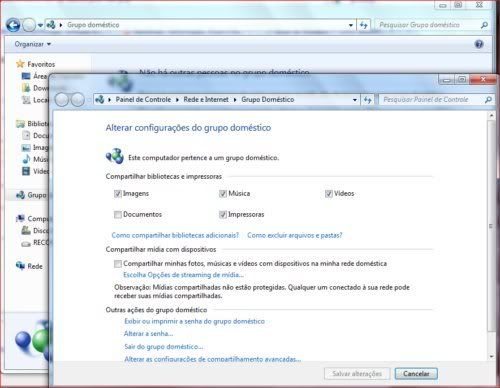The height and width of the screenshot is (388, 500).
Task: Expand arrow after Painel de Controle breadcrumb
Action: pyautogui.click(x=177, y=100)
